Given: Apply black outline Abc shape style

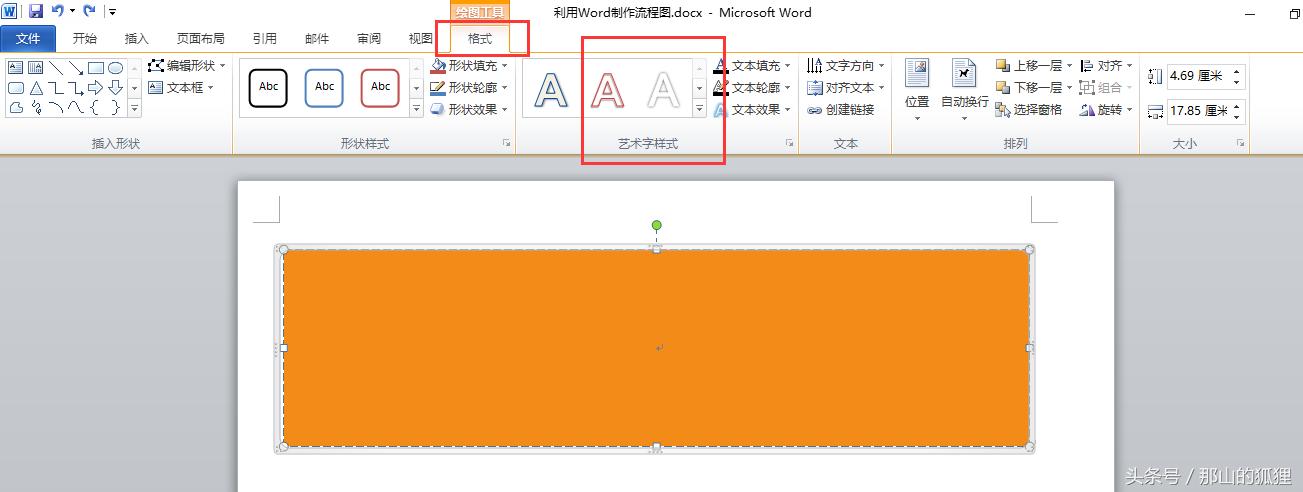Looking at the screenshot, I should [269, 87].
